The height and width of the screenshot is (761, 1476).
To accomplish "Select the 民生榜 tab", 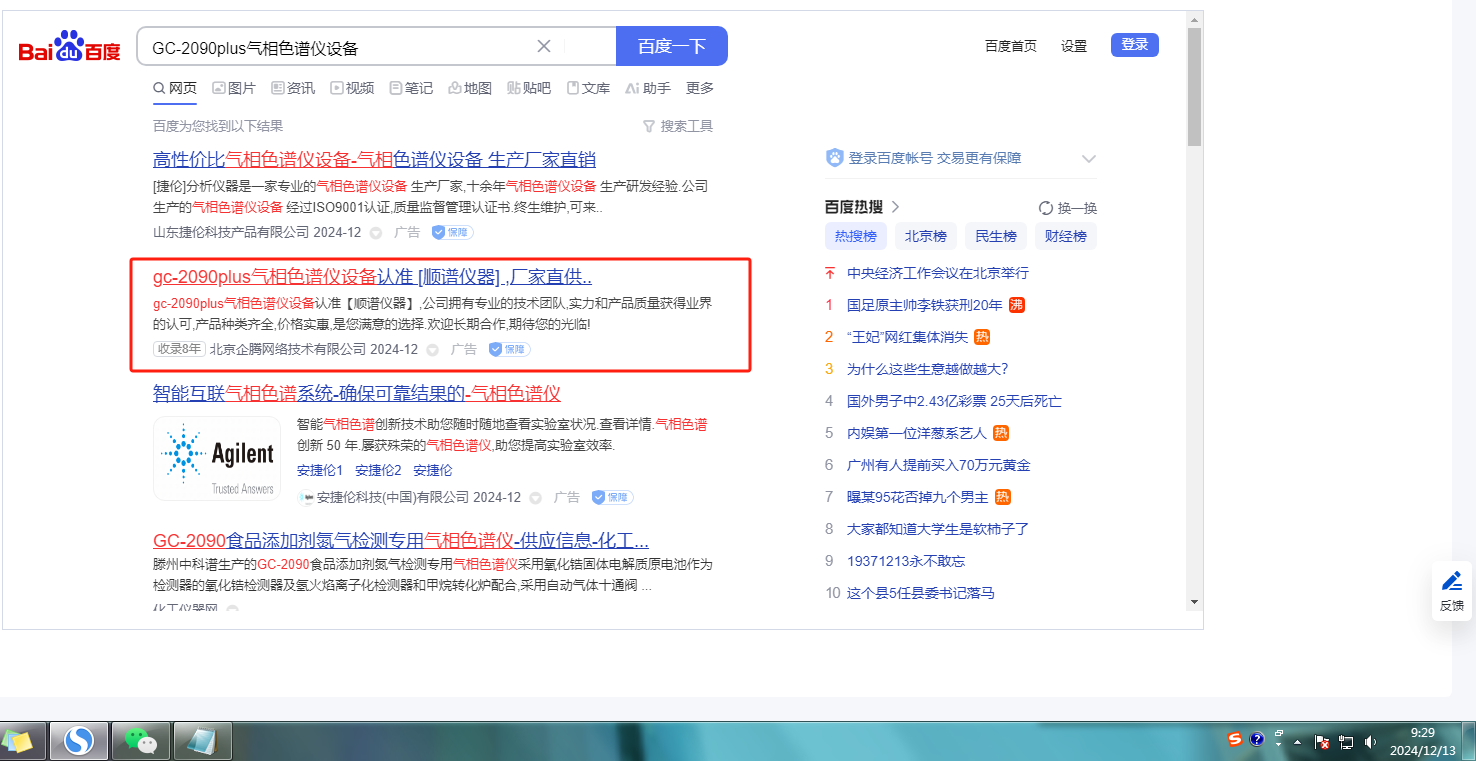I will click(x=996, y=236).
